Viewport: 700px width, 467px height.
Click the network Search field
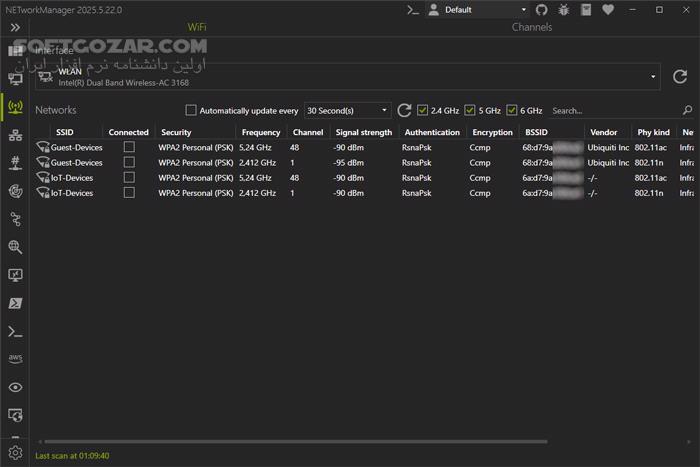[612, 110]
